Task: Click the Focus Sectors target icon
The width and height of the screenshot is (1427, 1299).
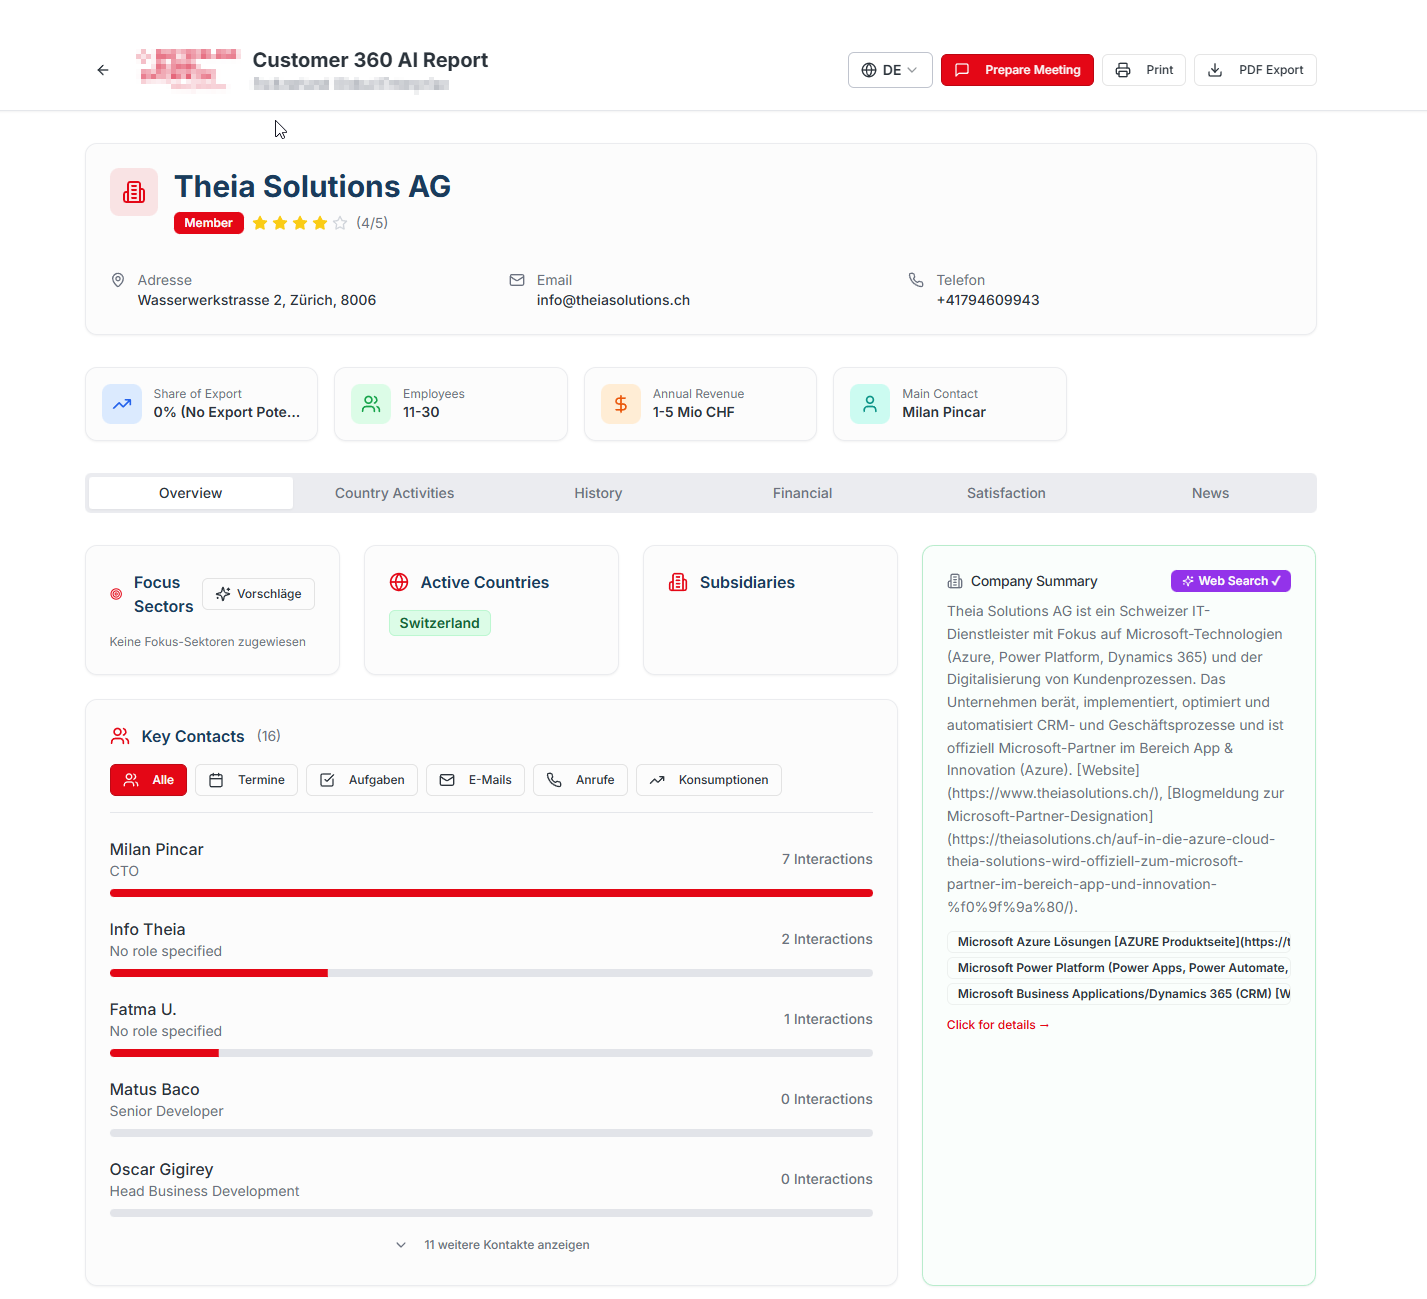Action: (x=116, y=594)
